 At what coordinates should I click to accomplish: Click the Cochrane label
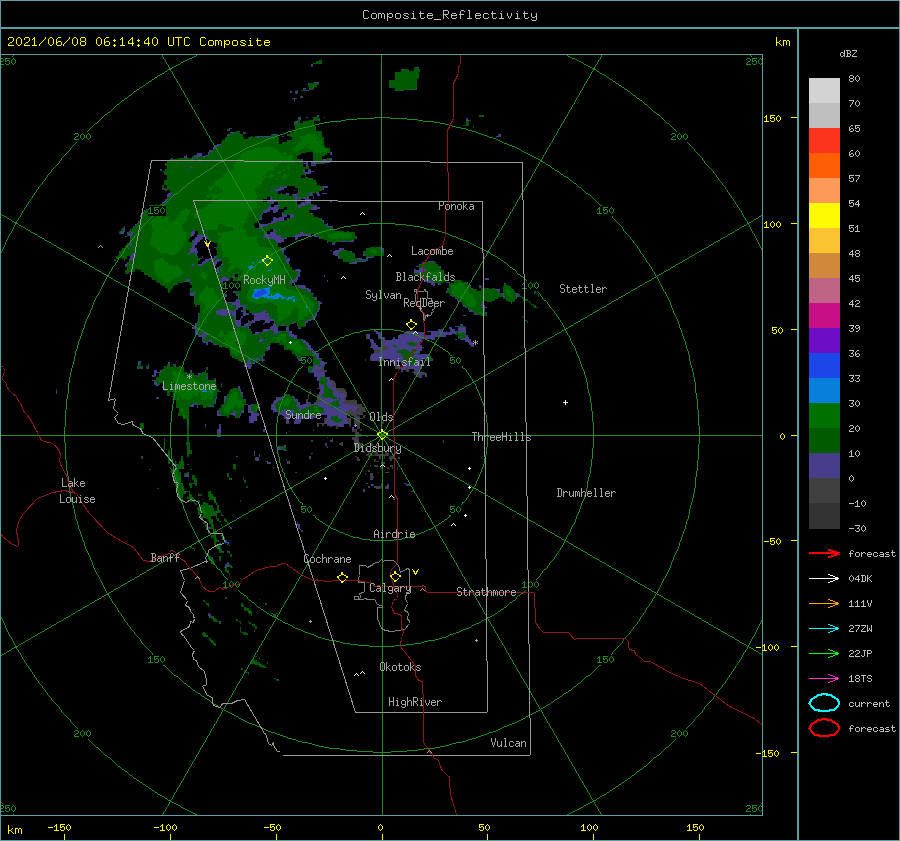click(x=327, y=559)
